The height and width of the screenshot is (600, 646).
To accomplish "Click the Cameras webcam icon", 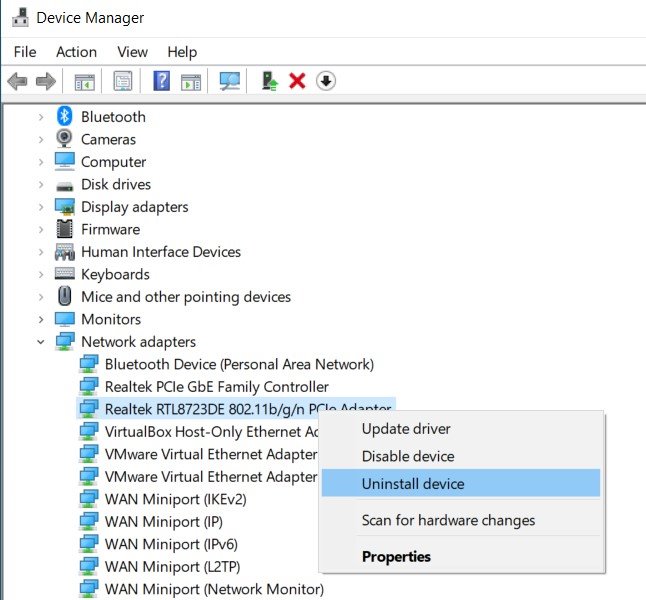I will click(64, 138).
